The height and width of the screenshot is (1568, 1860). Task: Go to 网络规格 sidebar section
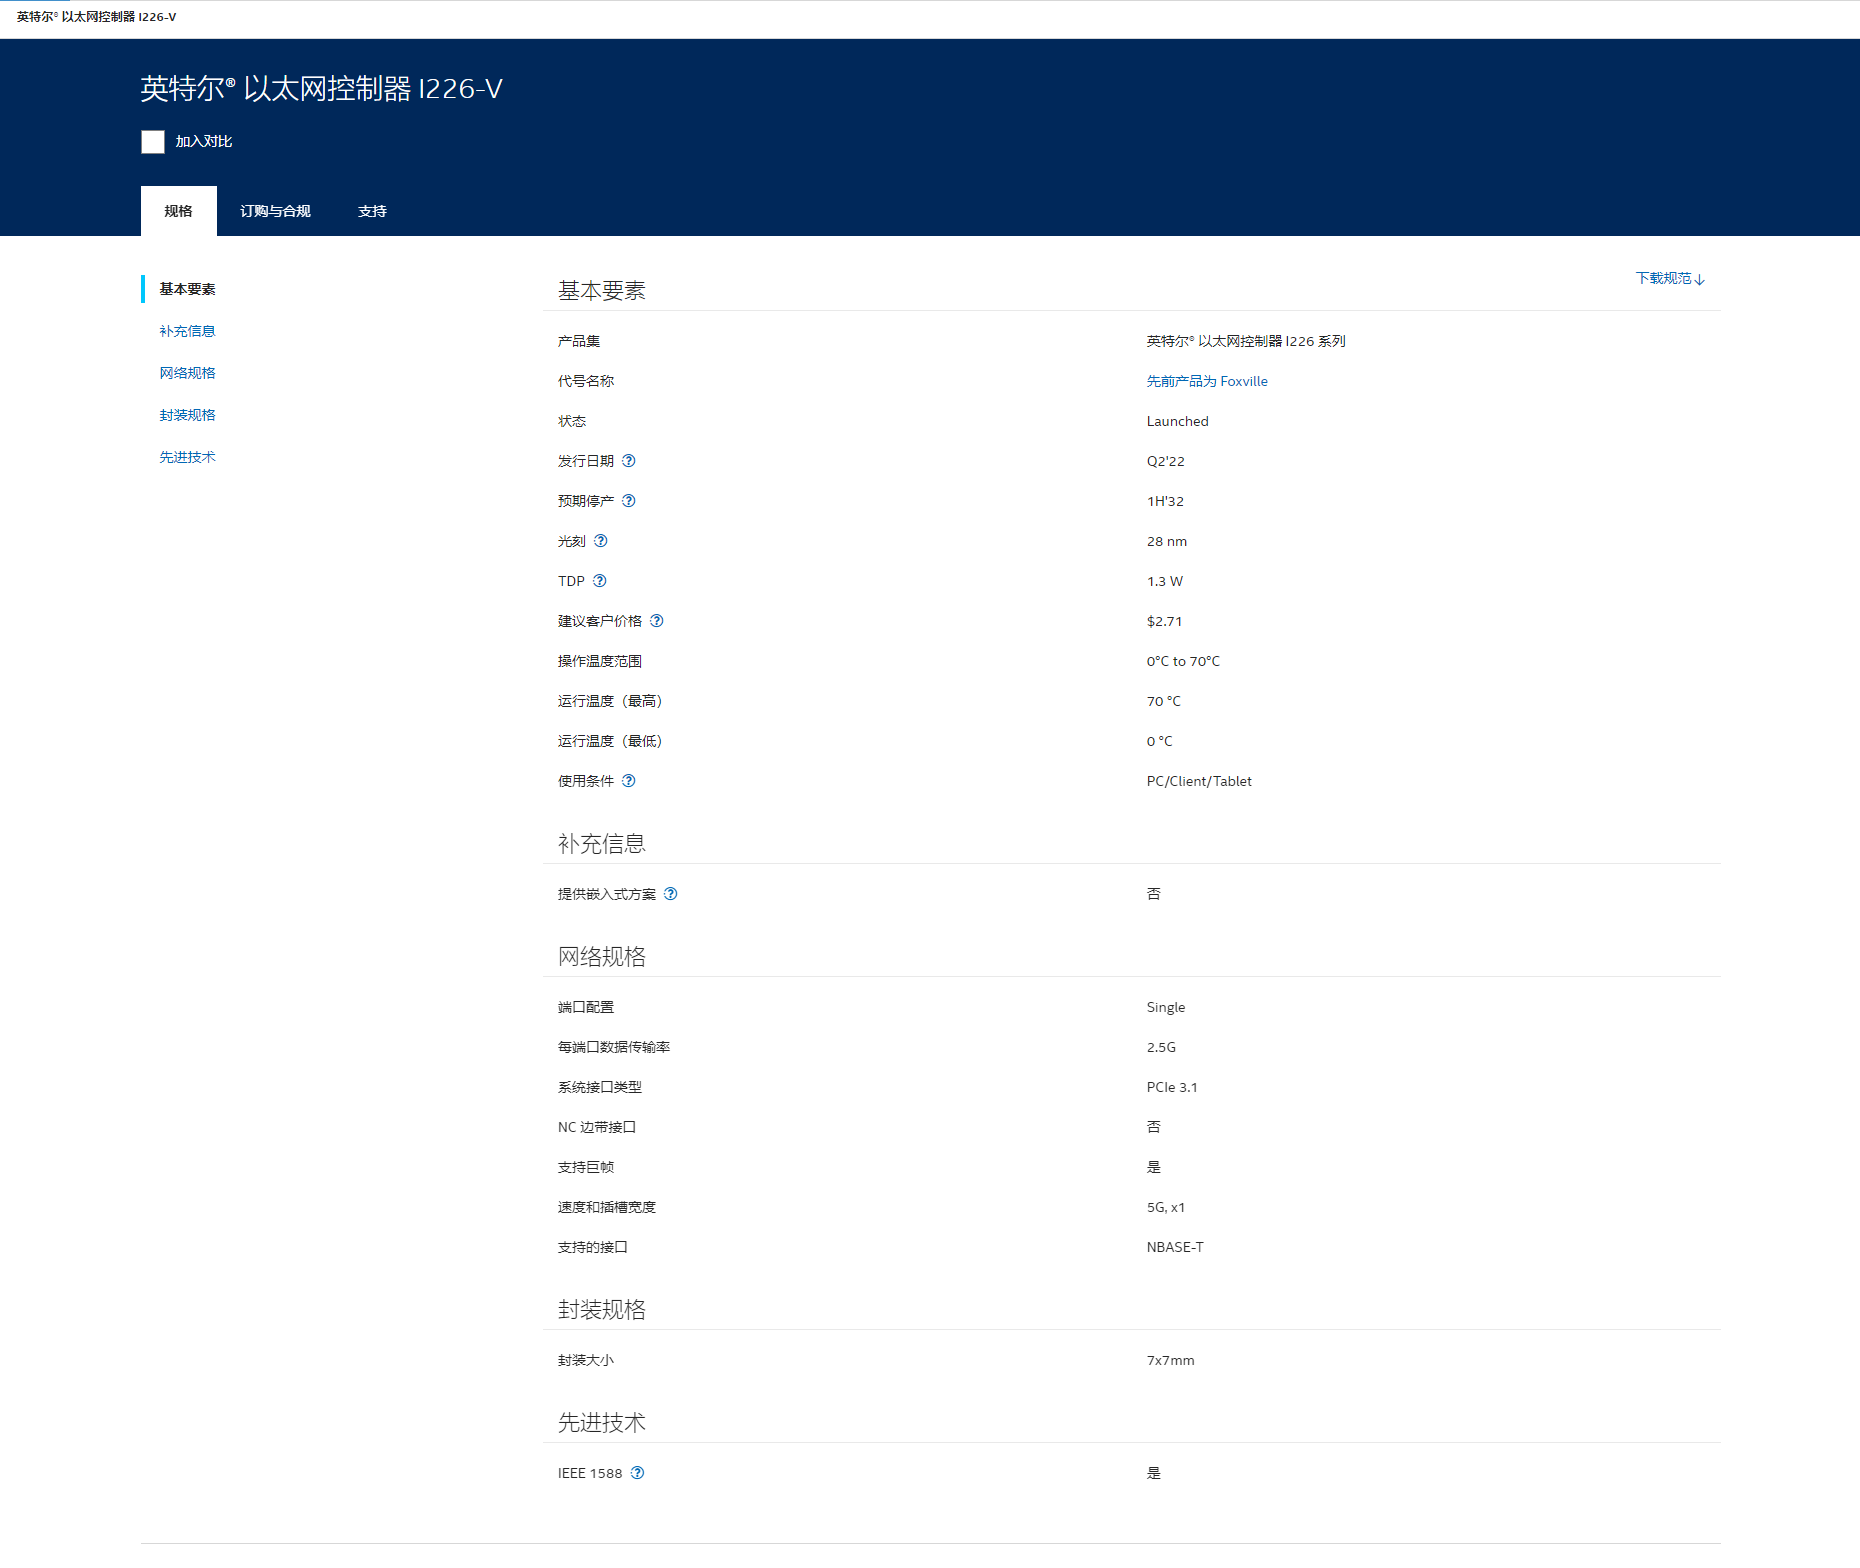[x=187, y=373]
